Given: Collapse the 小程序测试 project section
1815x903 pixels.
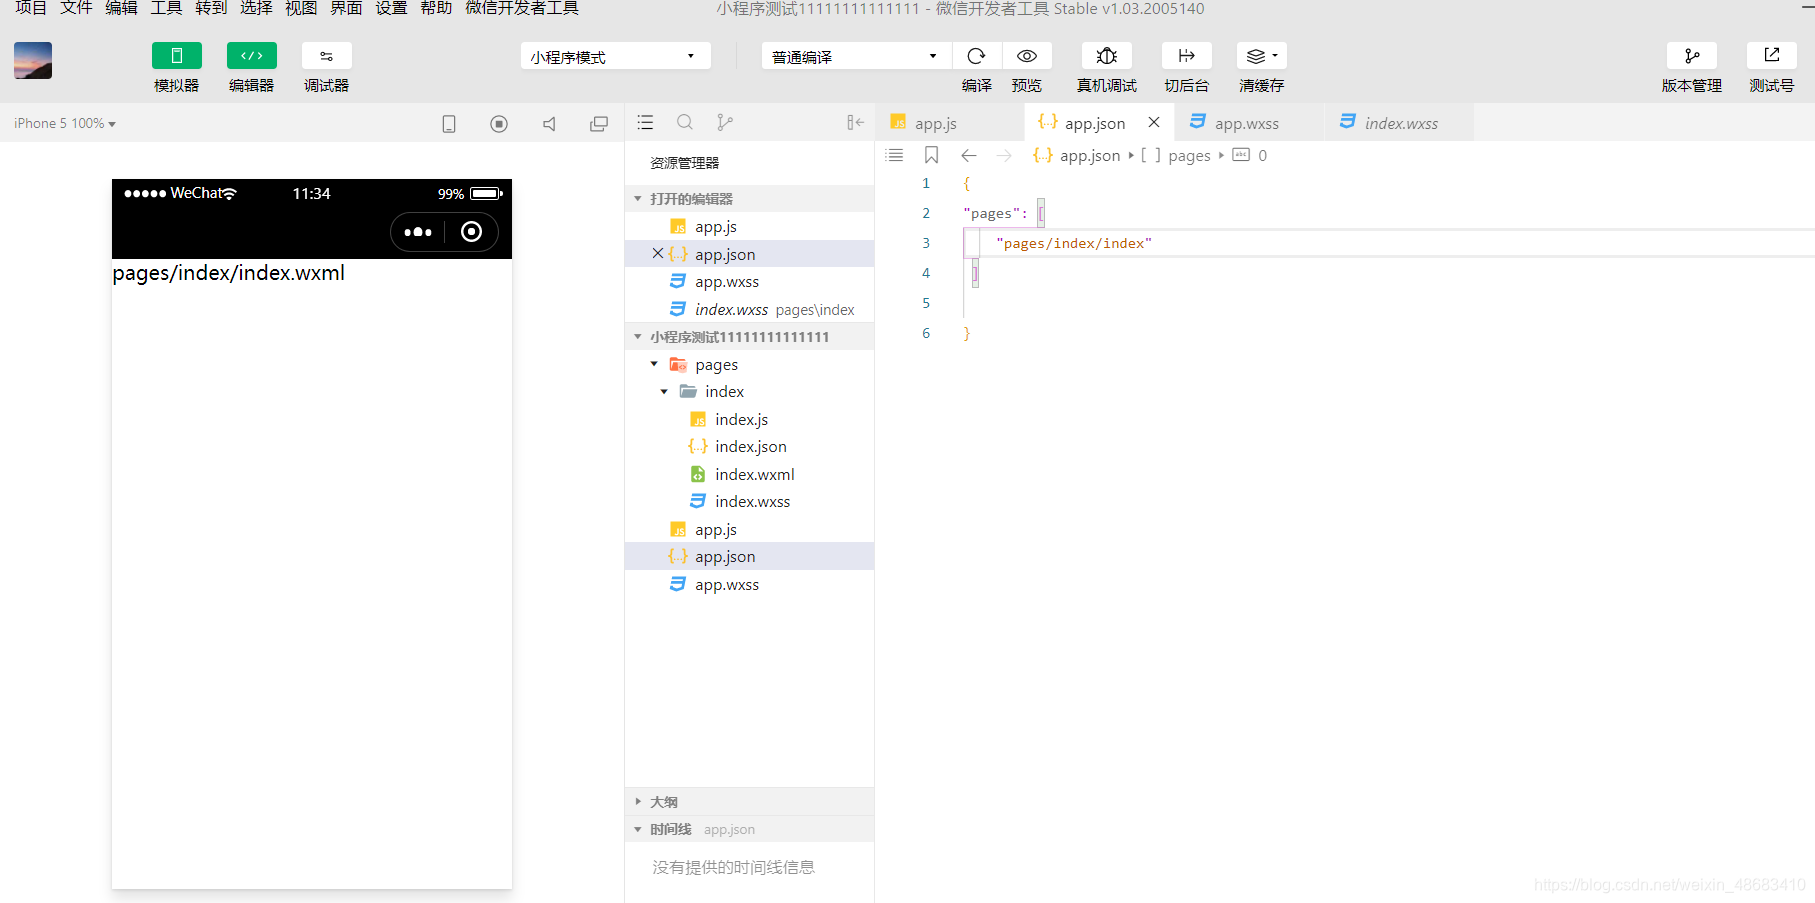Looking at the screenshot, I should point(750,336).
